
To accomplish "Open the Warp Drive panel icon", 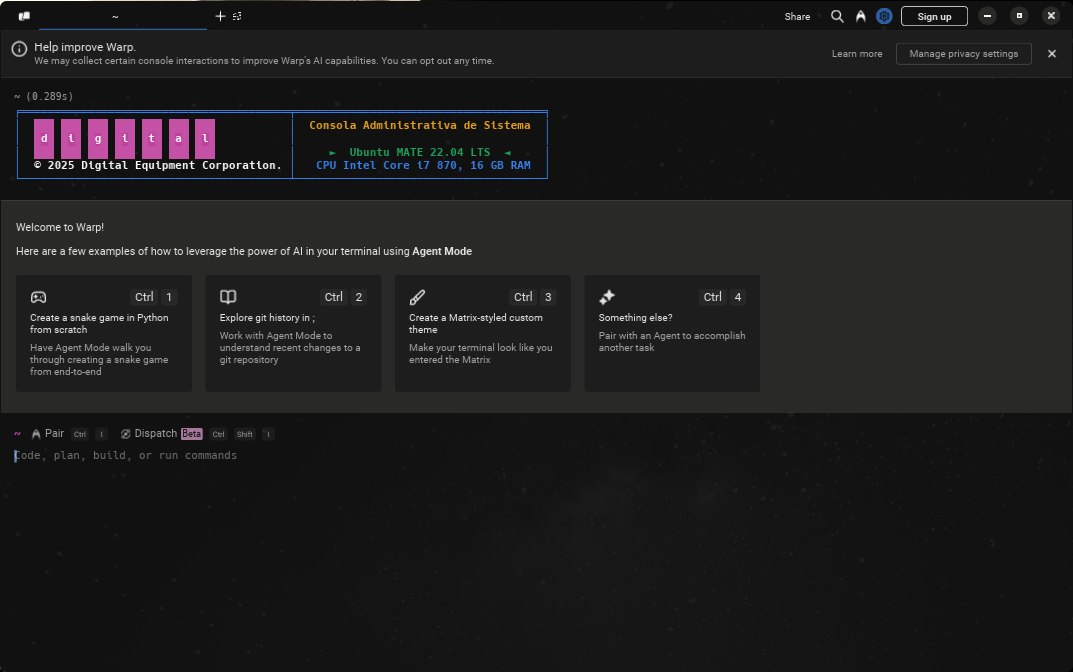I will [x=24, y=16].
